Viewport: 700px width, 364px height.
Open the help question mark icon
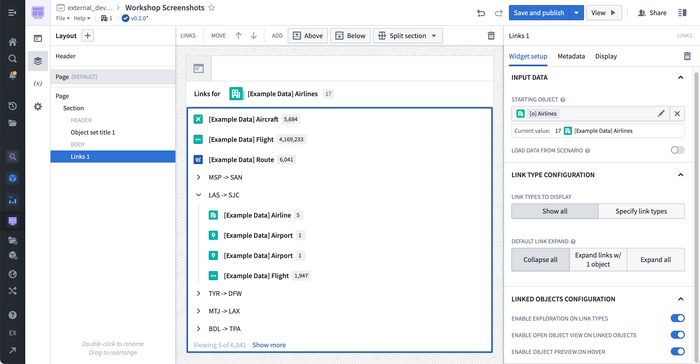click(12, 315)
